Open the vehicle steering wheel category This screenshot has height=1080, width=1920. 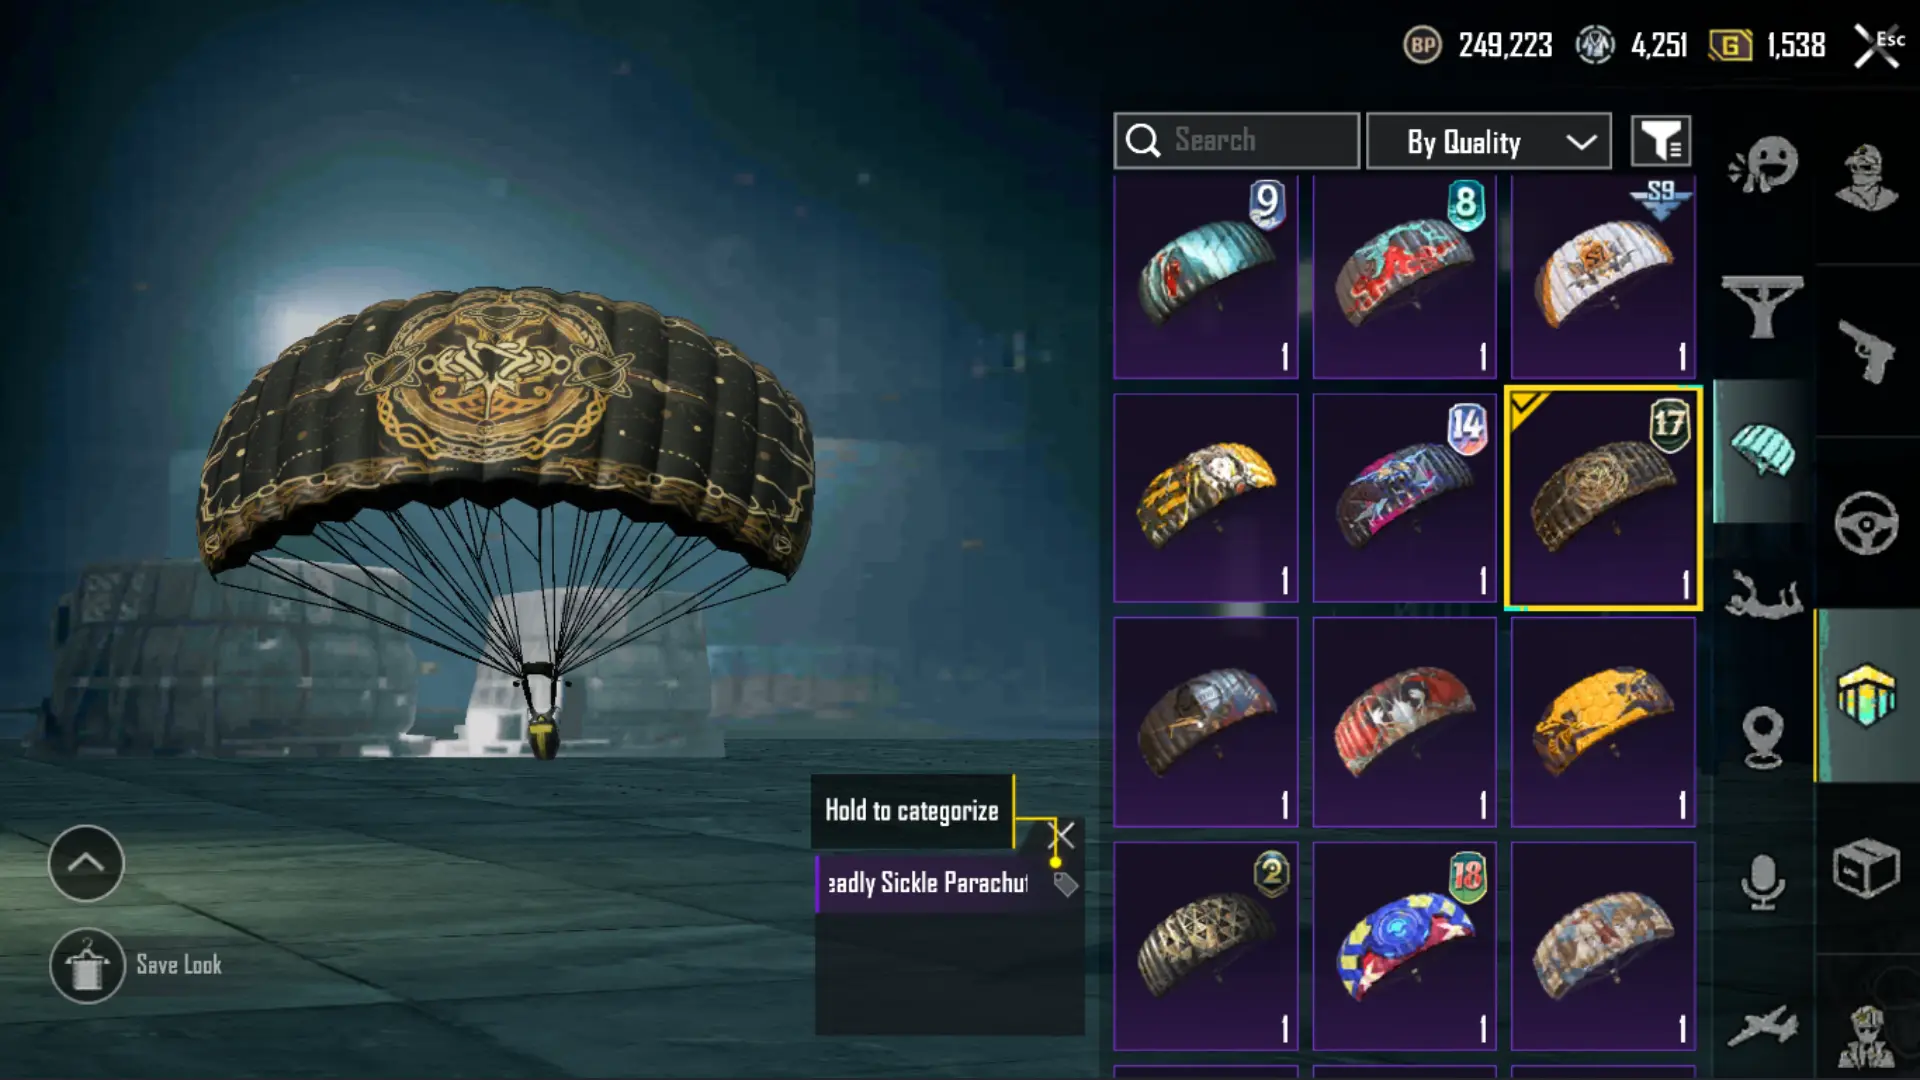click(x=1866, y=523)
